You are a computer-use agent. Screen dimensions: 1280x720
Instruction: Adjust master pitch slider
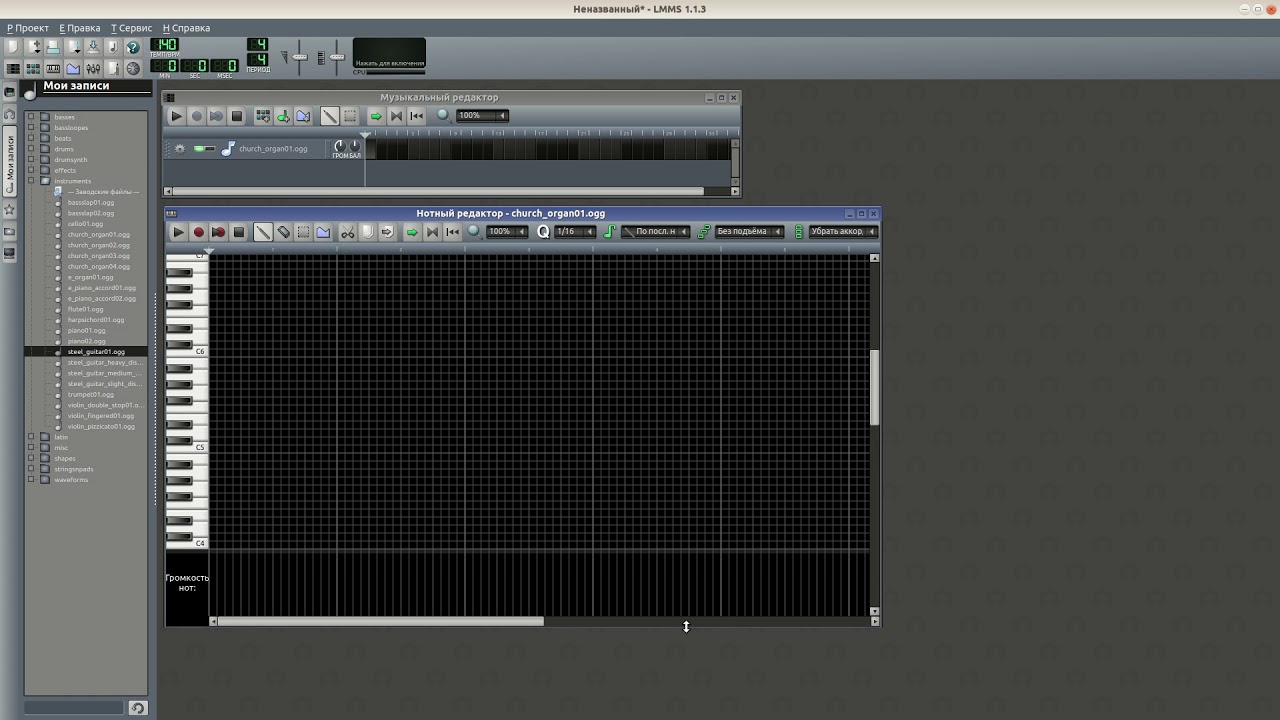[x=337, y=57]
